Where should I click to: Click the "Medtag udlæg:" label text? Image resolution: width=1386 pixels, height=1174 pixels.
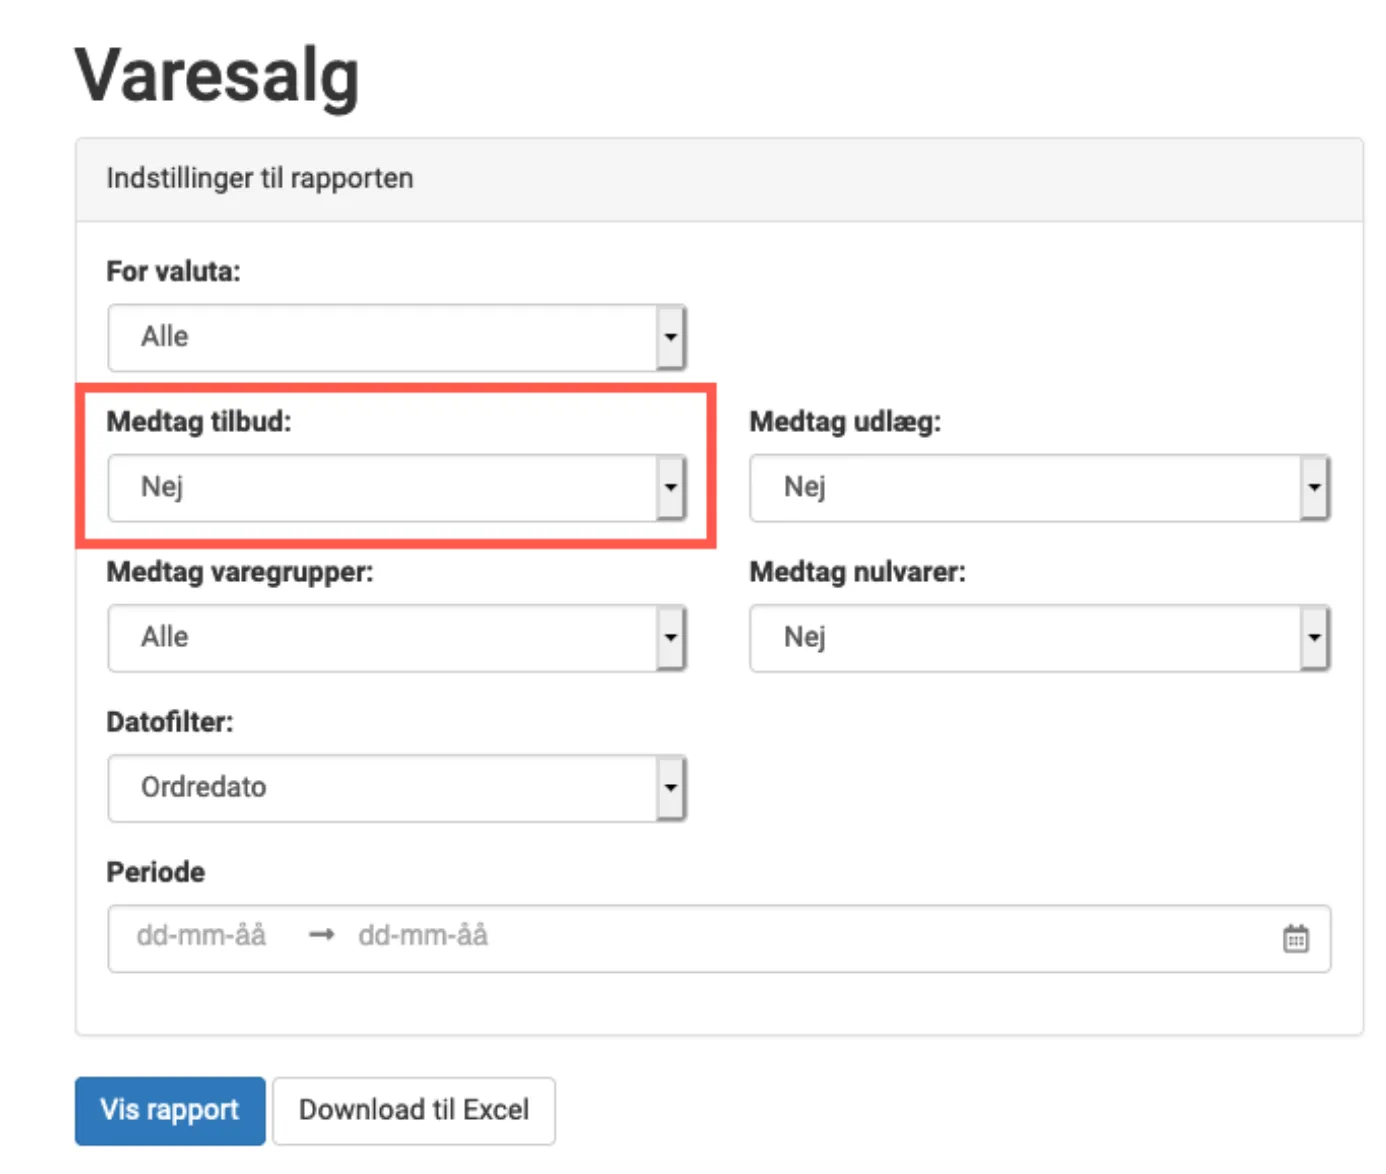point(845,422)
